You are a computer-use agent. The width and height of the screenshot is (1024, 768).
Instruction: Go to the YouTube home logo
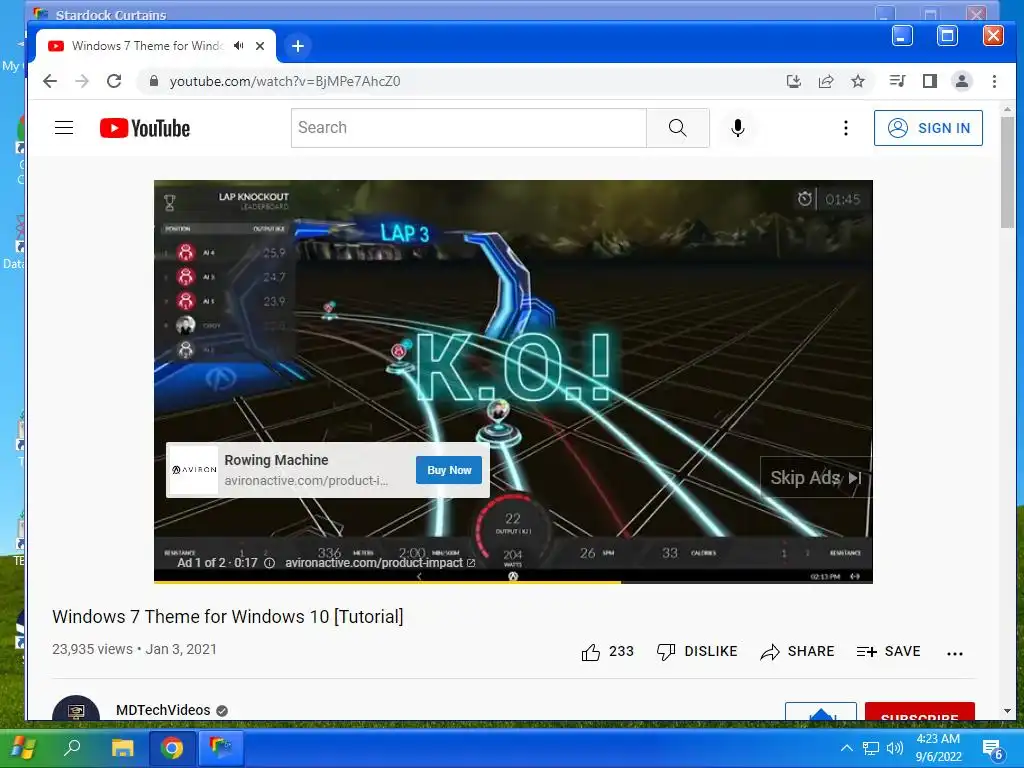(145, 128)
